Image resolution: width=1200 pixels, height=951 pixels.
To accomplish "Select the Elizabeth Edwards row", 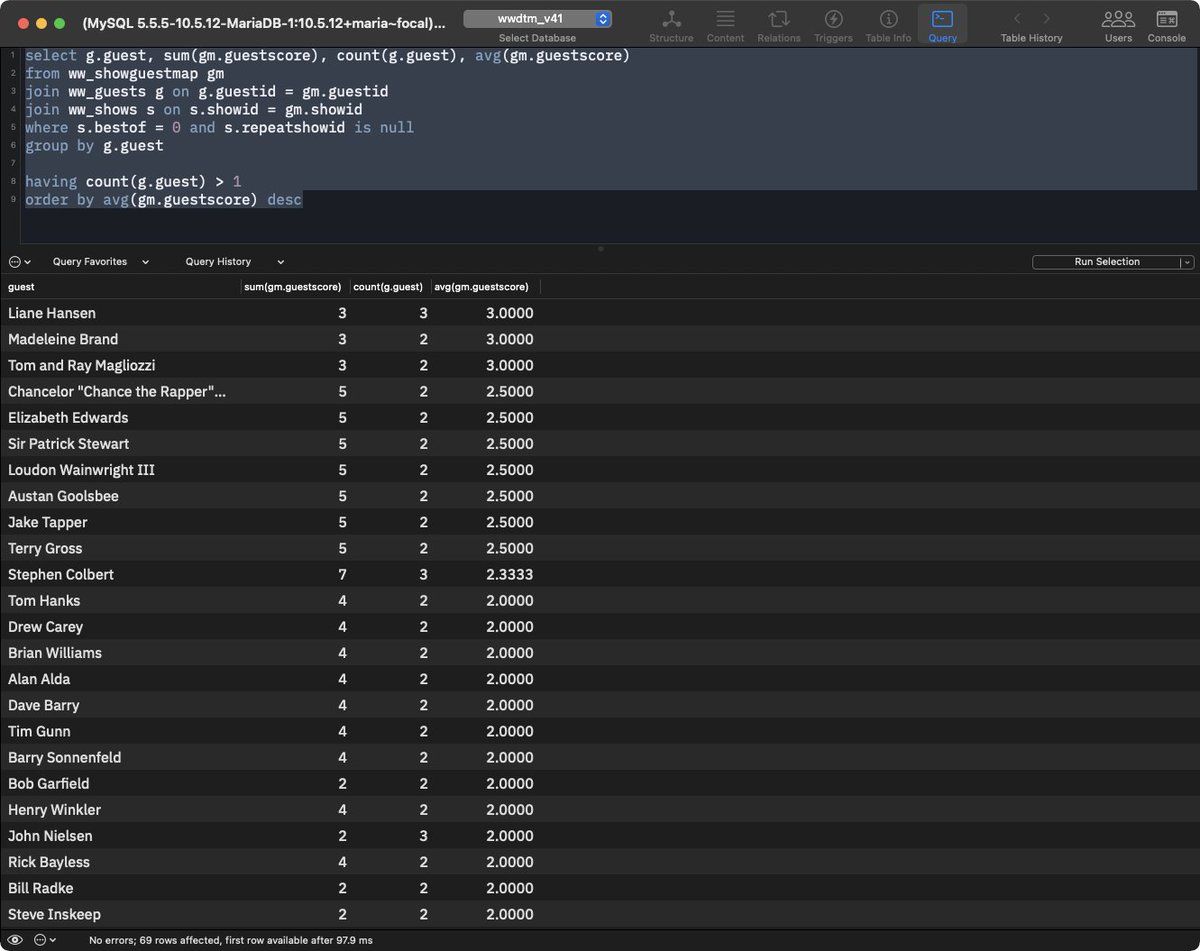I will click(600, 417).
